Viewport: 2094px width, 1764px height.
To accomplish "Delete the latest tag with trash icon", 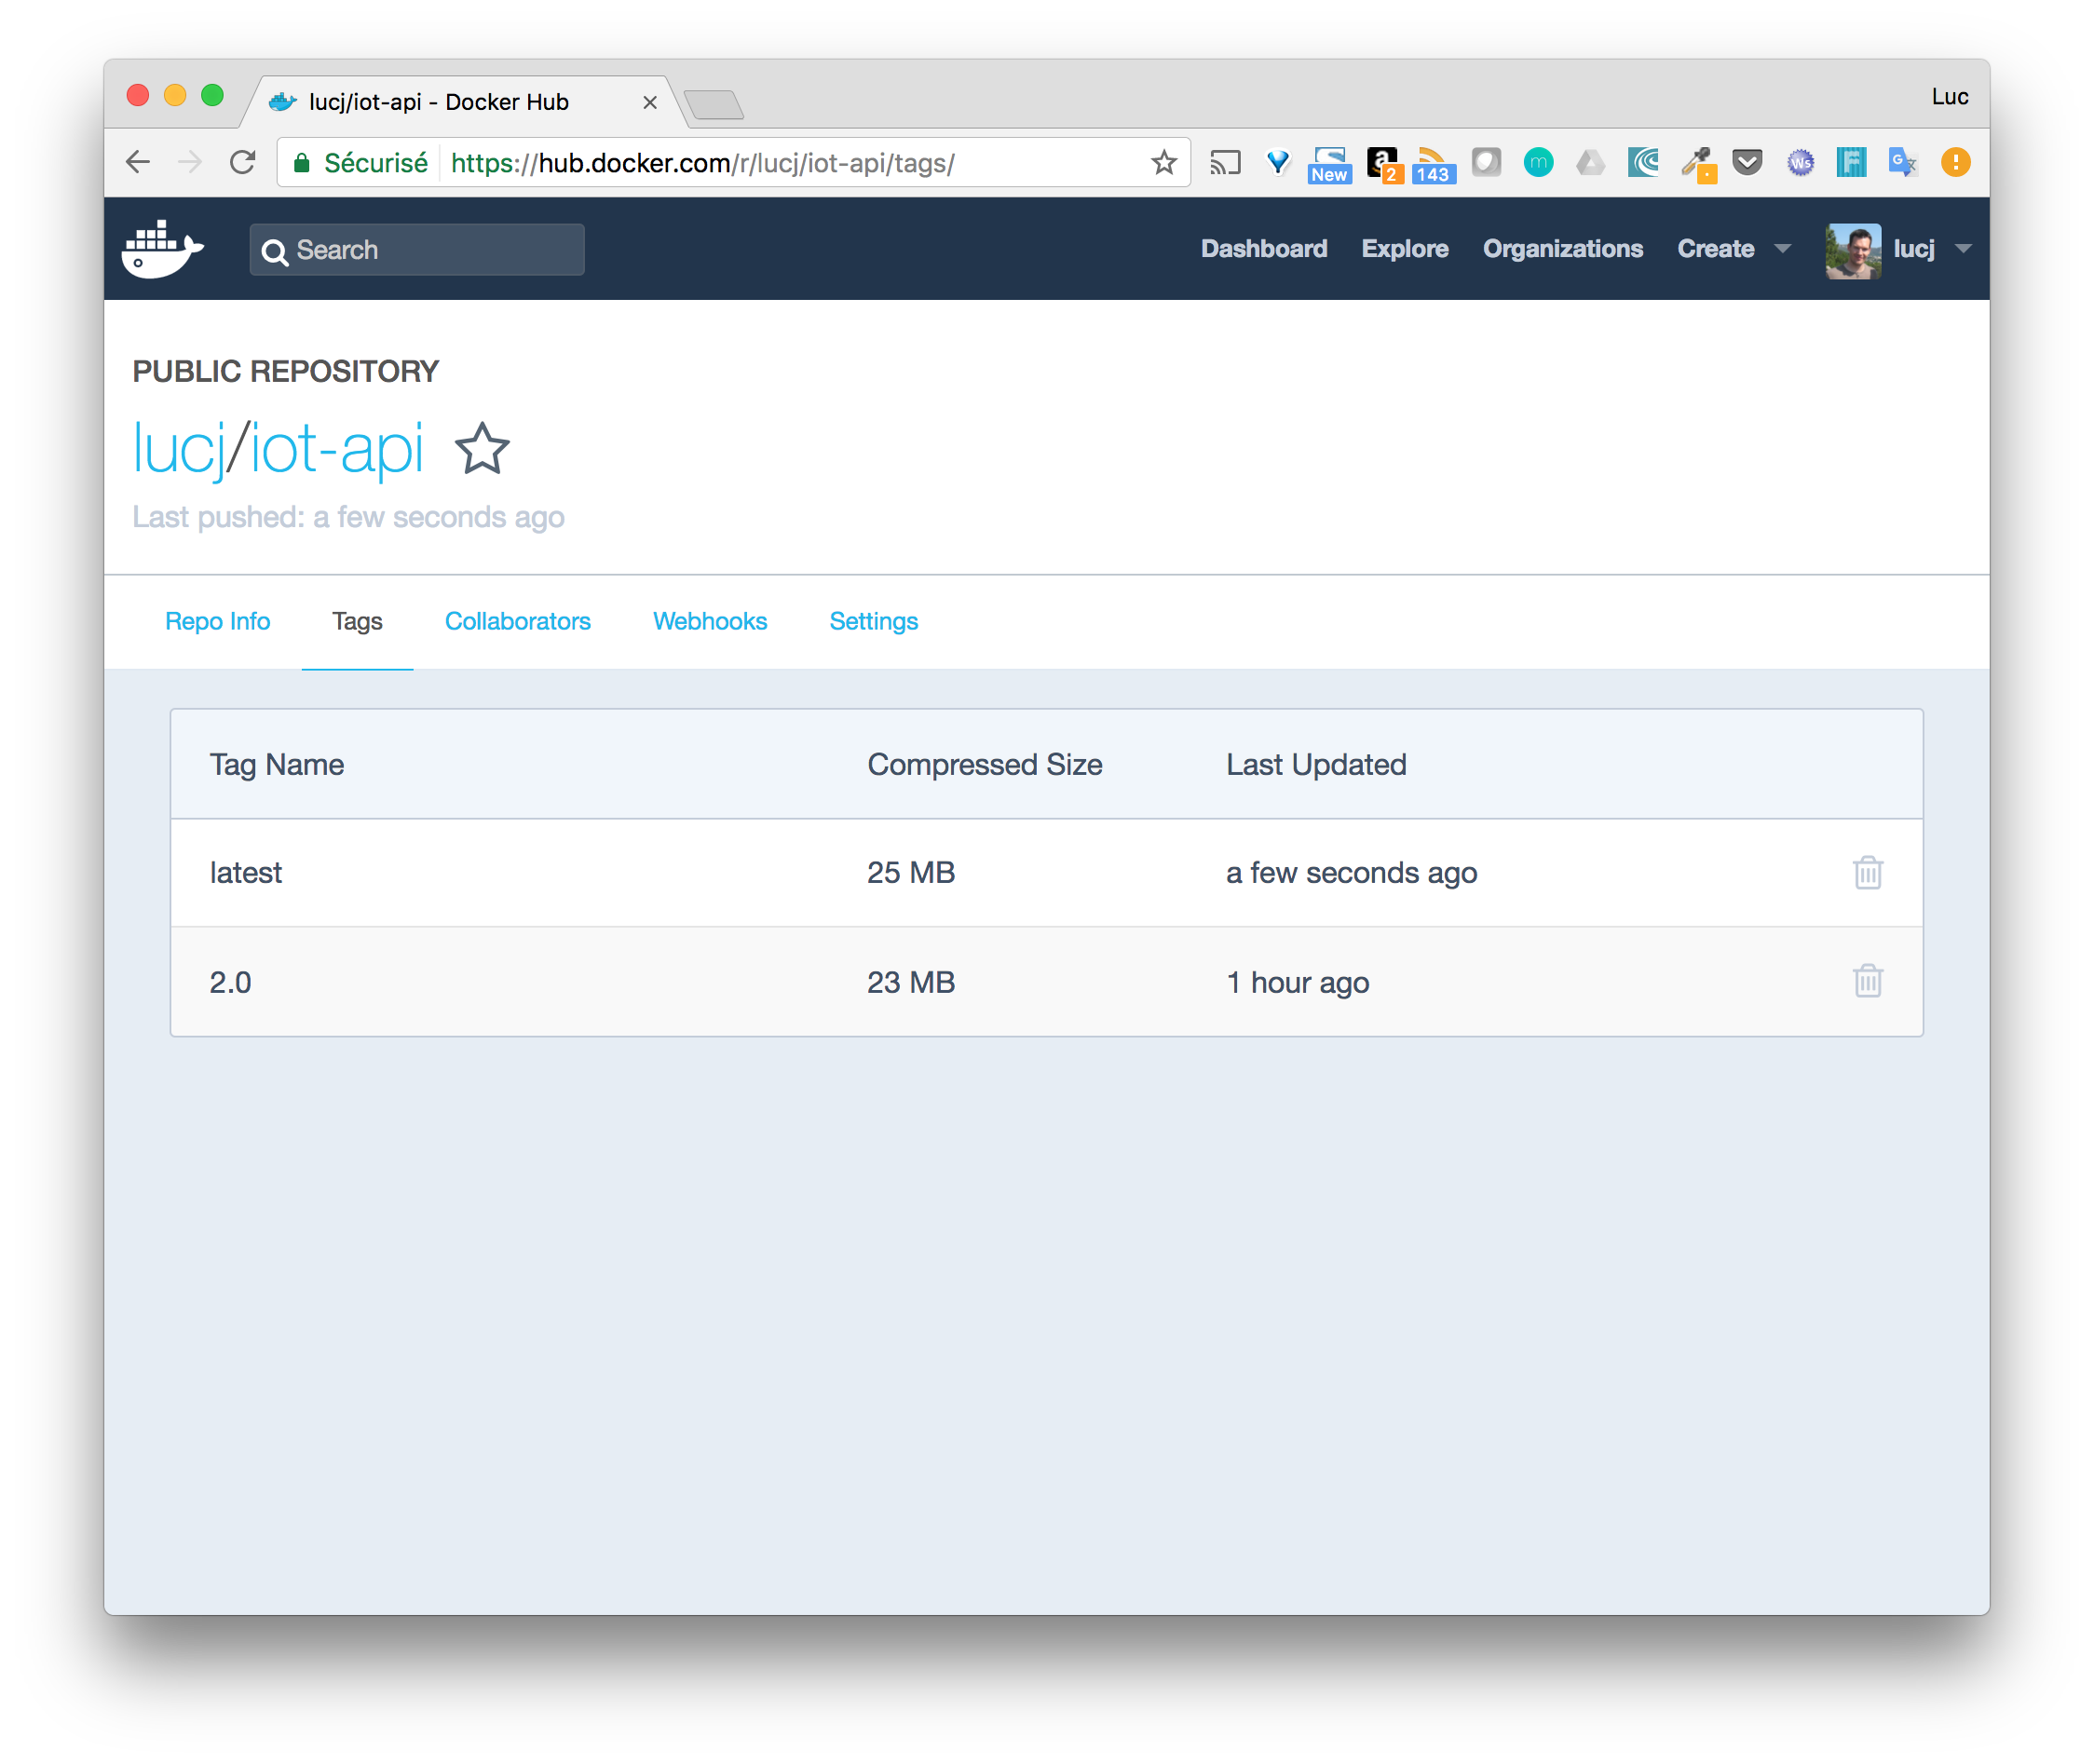I will click(x=1867, y=873).
